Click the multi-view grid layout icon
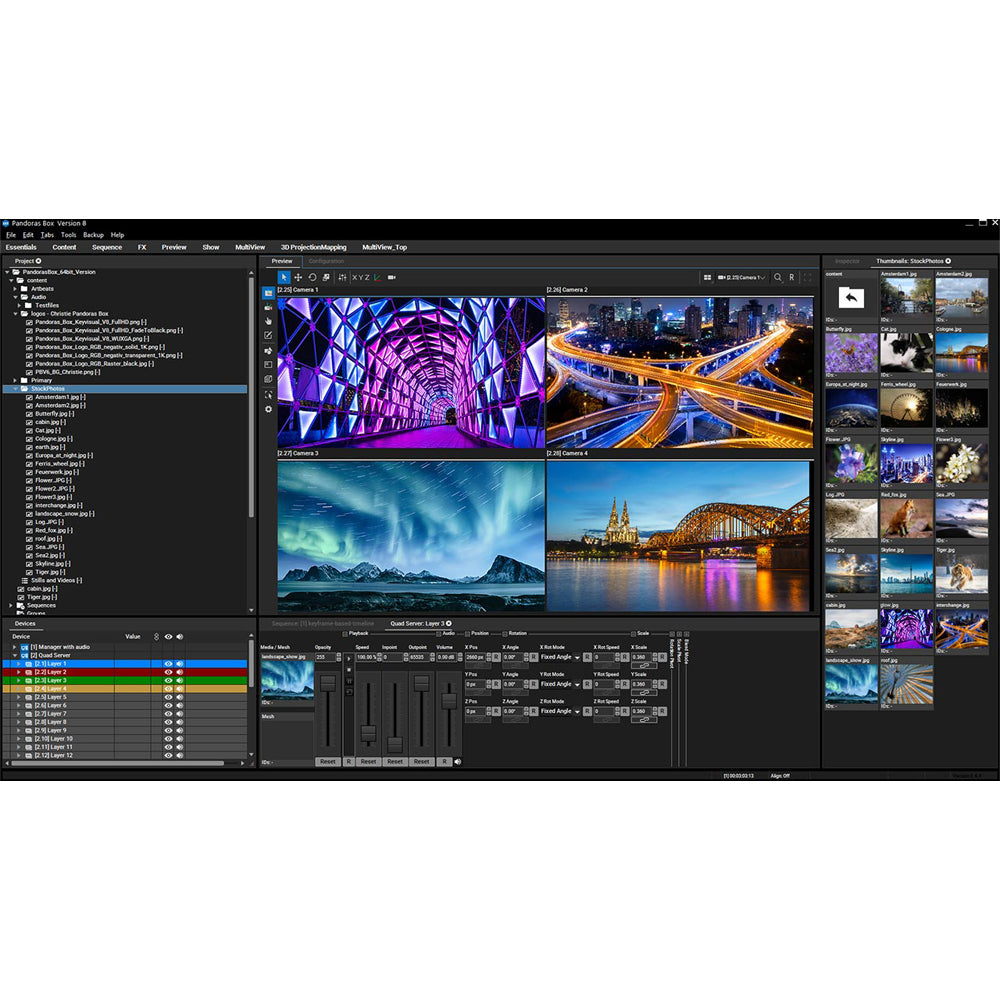 click(707, 277)
